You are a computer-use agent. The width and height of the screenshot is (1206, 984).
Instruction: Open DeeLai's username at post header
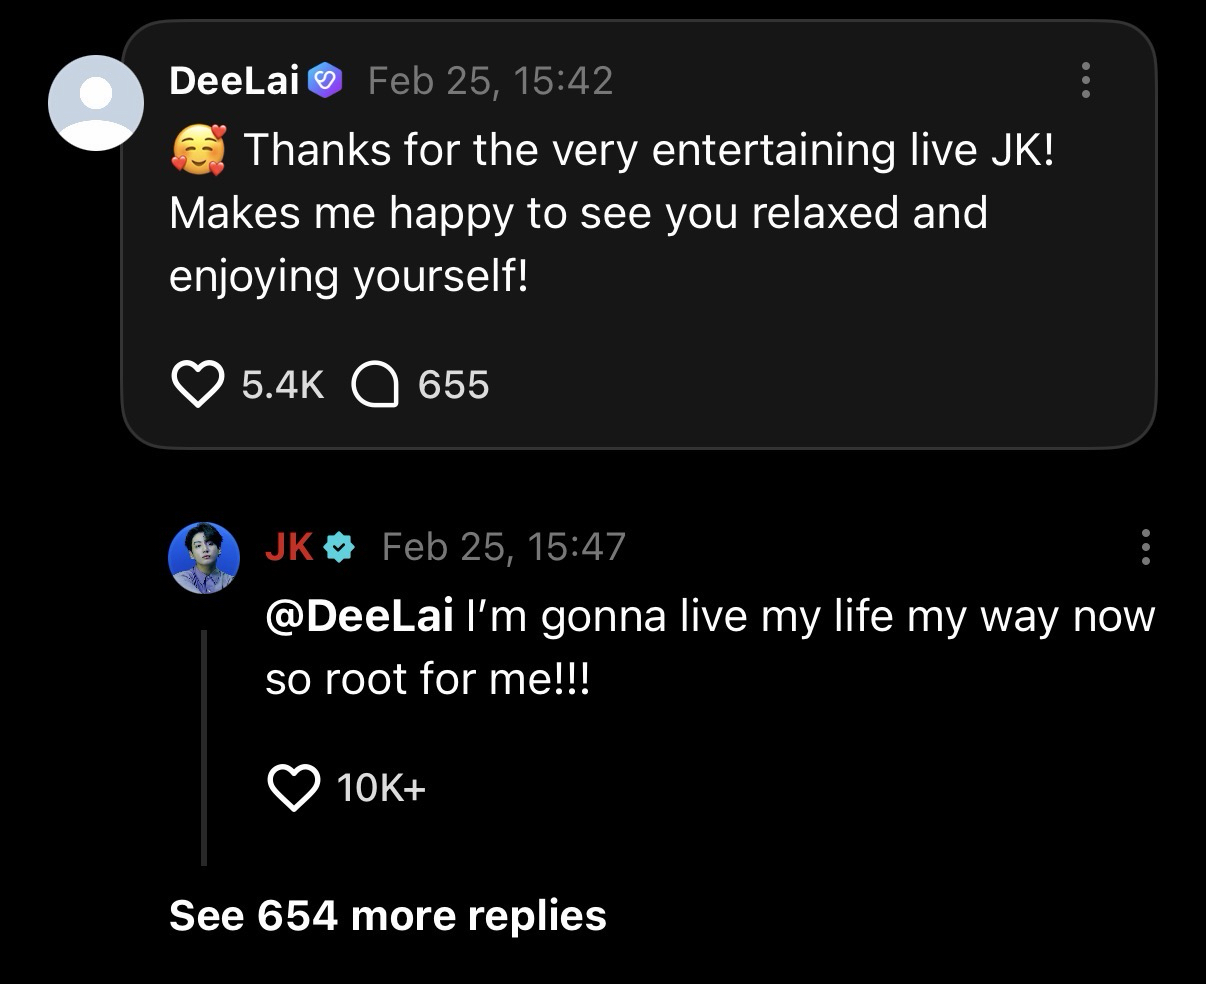234,80
